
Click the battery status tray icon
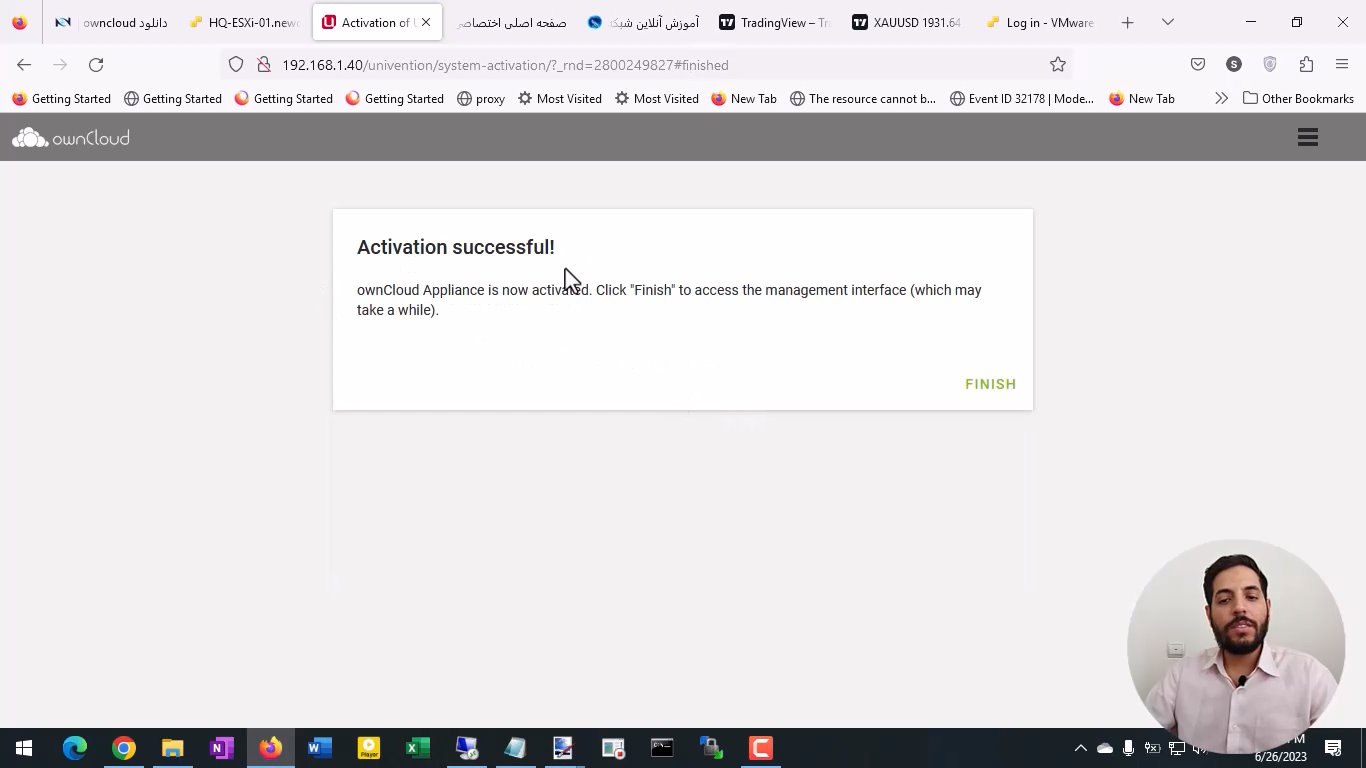[x=1152, y=748]
